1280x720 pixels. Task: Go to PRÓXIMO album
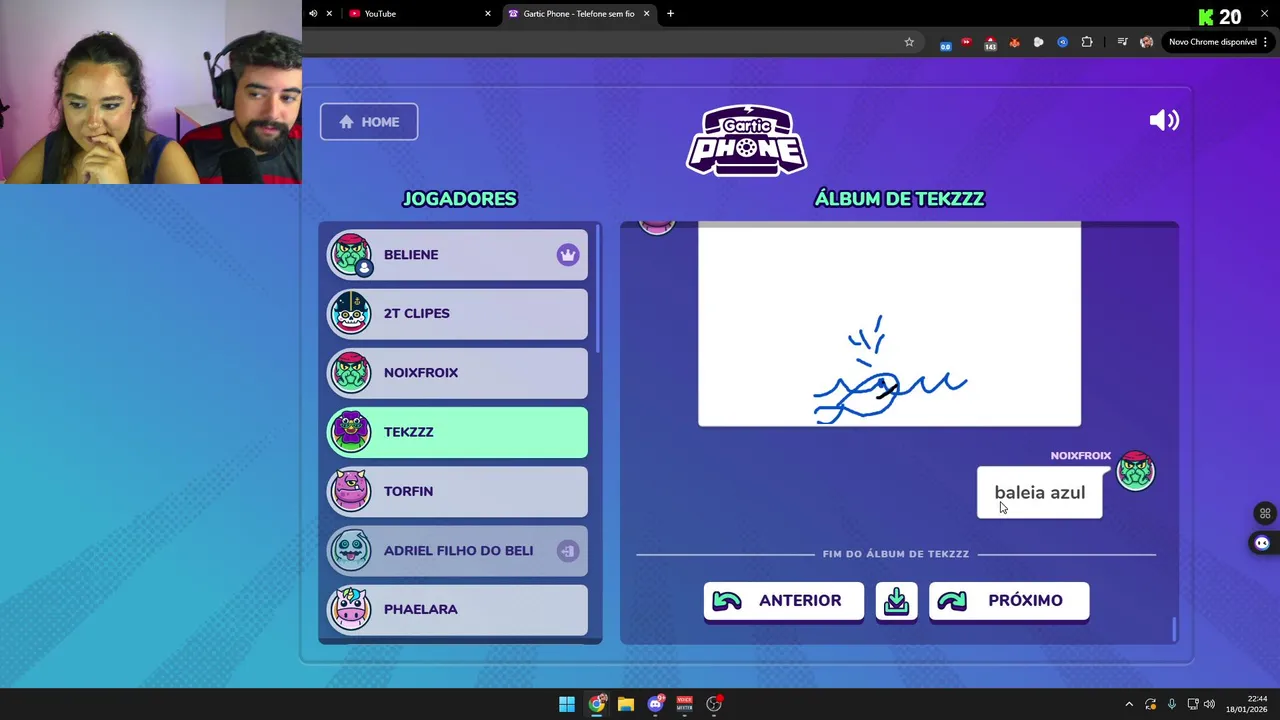click(x=1009, y=601)
